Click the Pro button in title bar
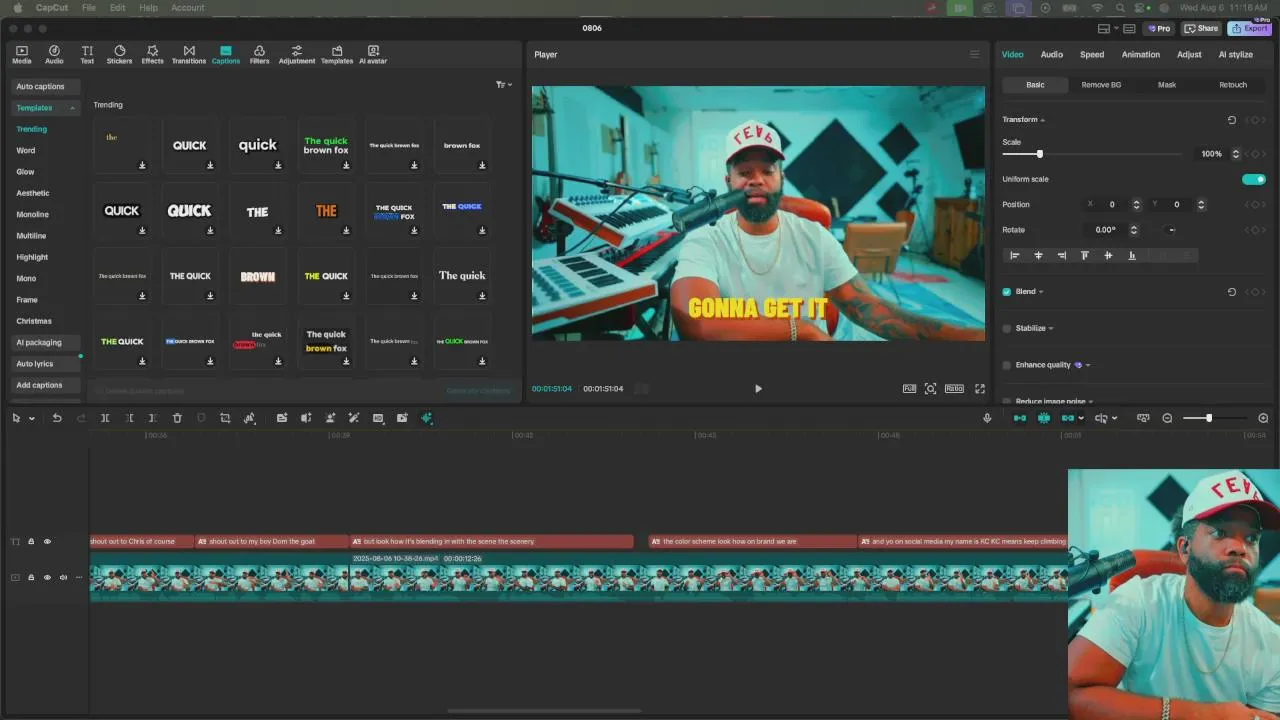 1160,29
